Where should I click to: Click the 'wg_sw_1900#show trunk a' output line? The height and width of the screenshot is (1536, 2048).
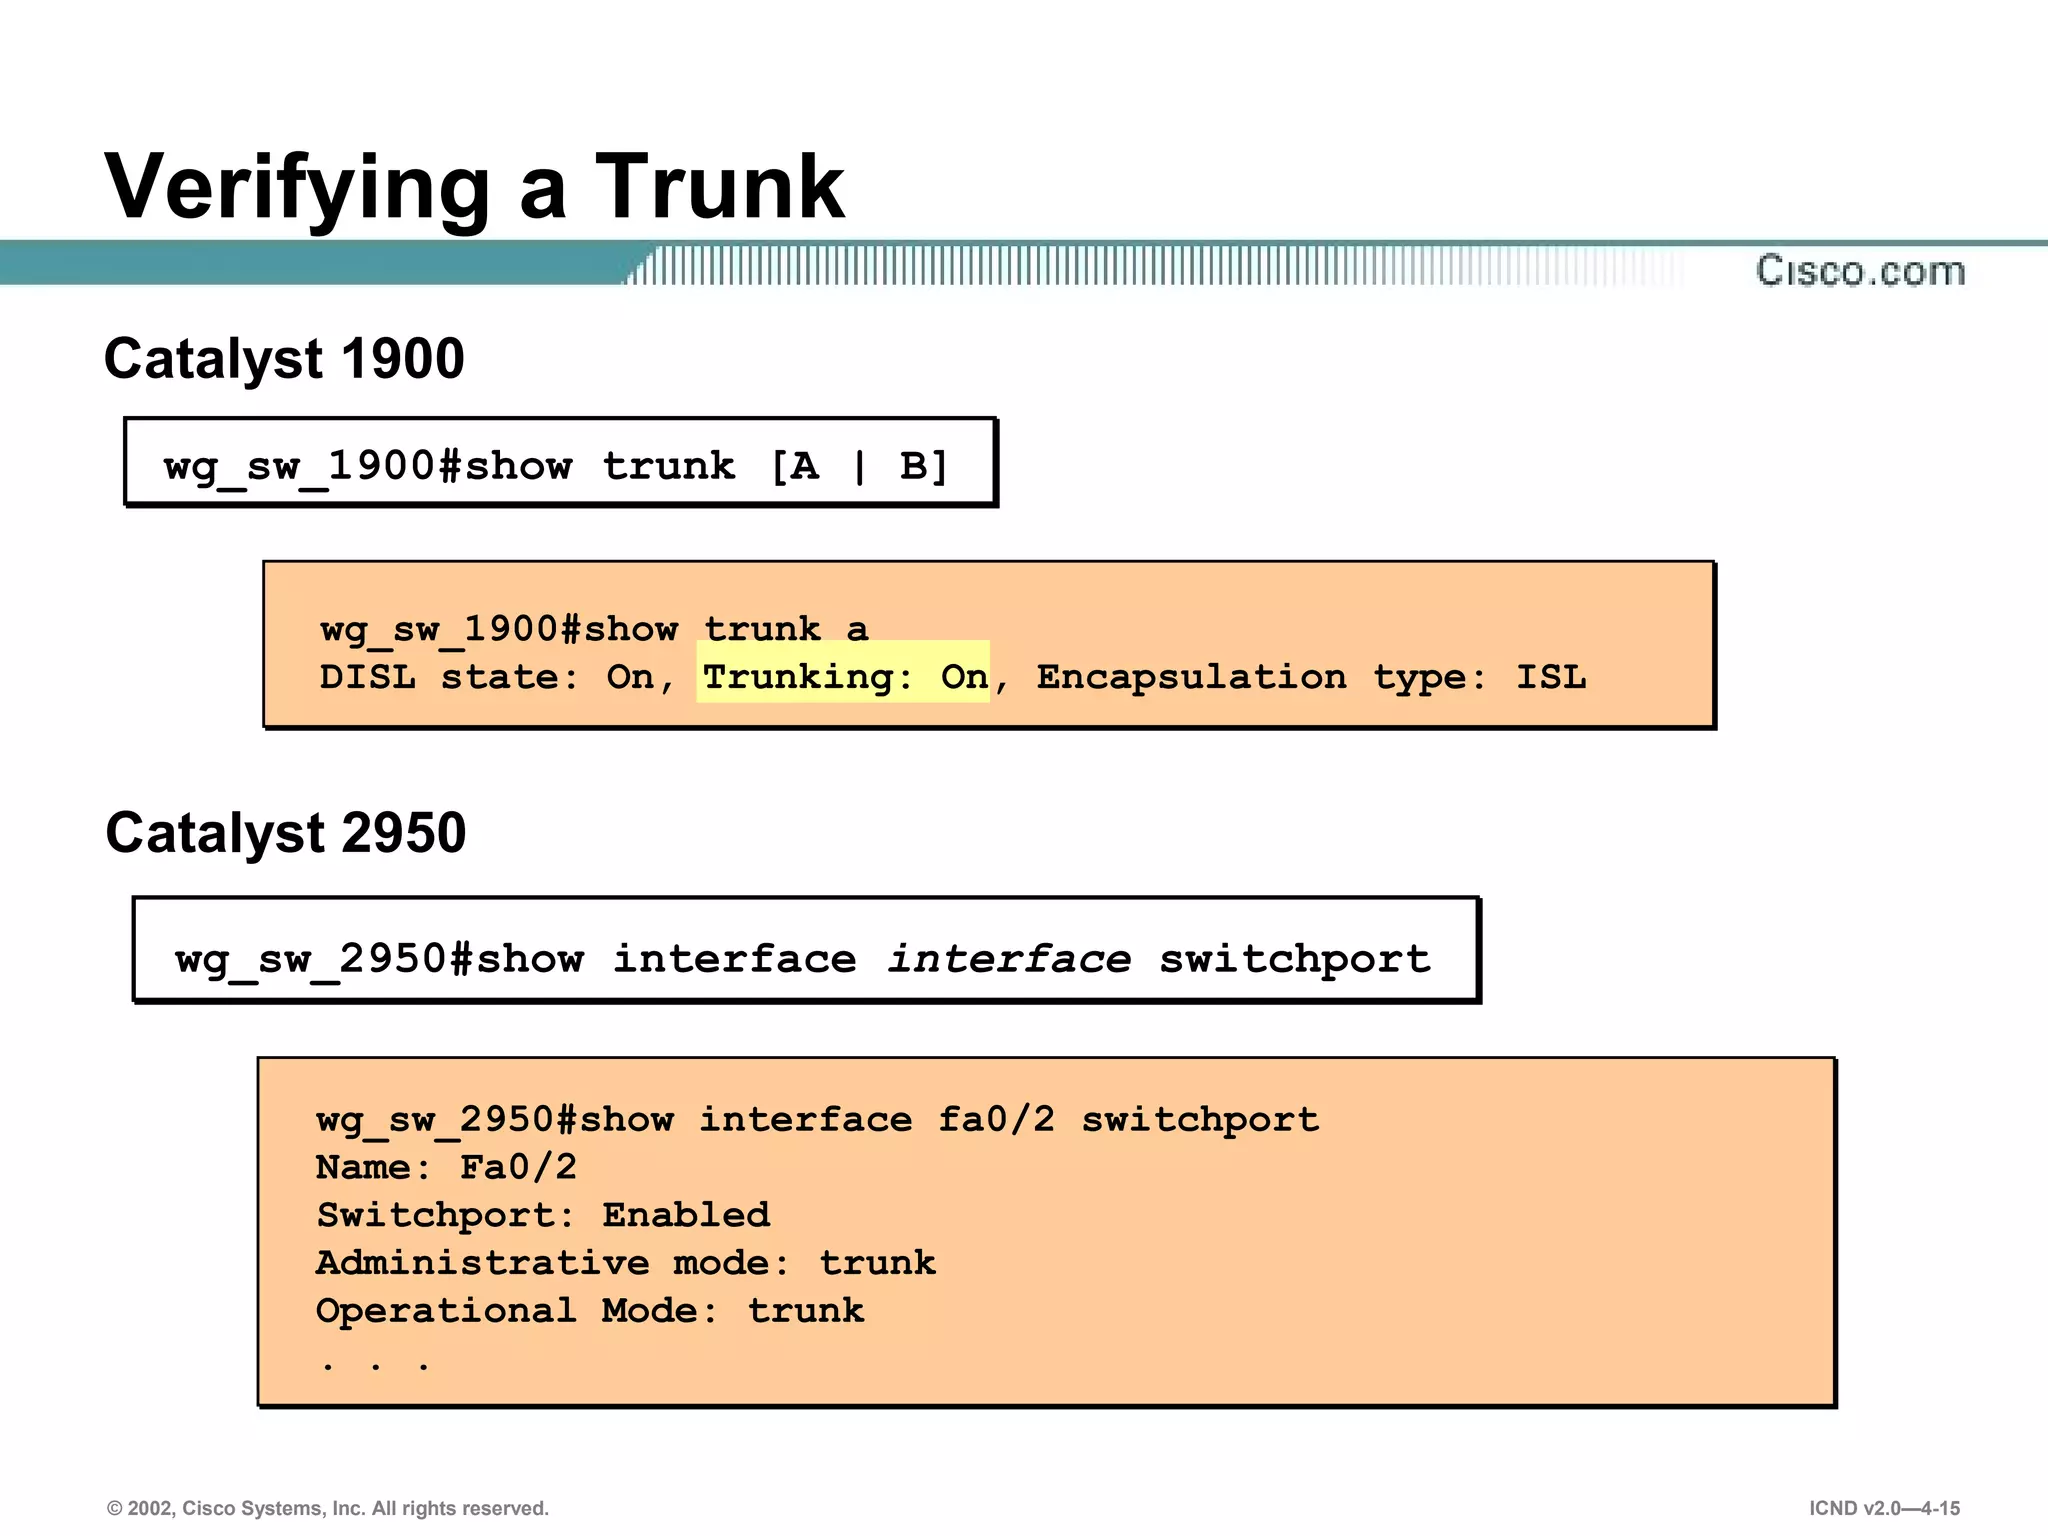pyautogui.click(x=594, y=629)
